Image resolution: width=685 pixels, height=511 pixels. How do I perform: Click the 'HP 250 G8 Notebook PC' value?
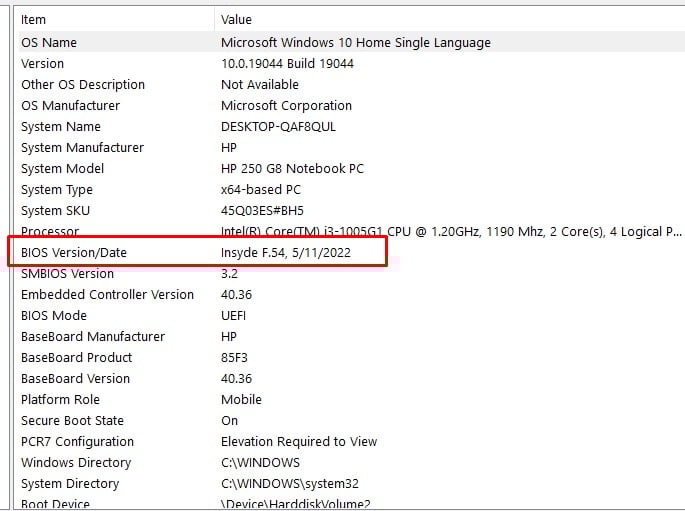pyautogui.click(x=292, y=169)
